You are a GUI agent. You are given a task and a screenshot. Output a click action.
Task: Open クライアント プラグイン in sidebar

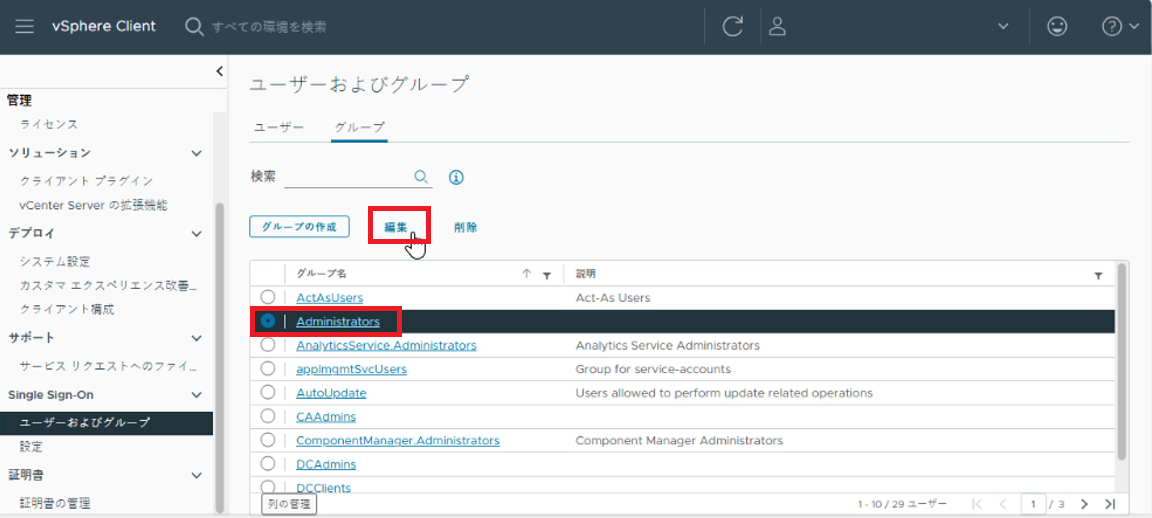[87, 181]
